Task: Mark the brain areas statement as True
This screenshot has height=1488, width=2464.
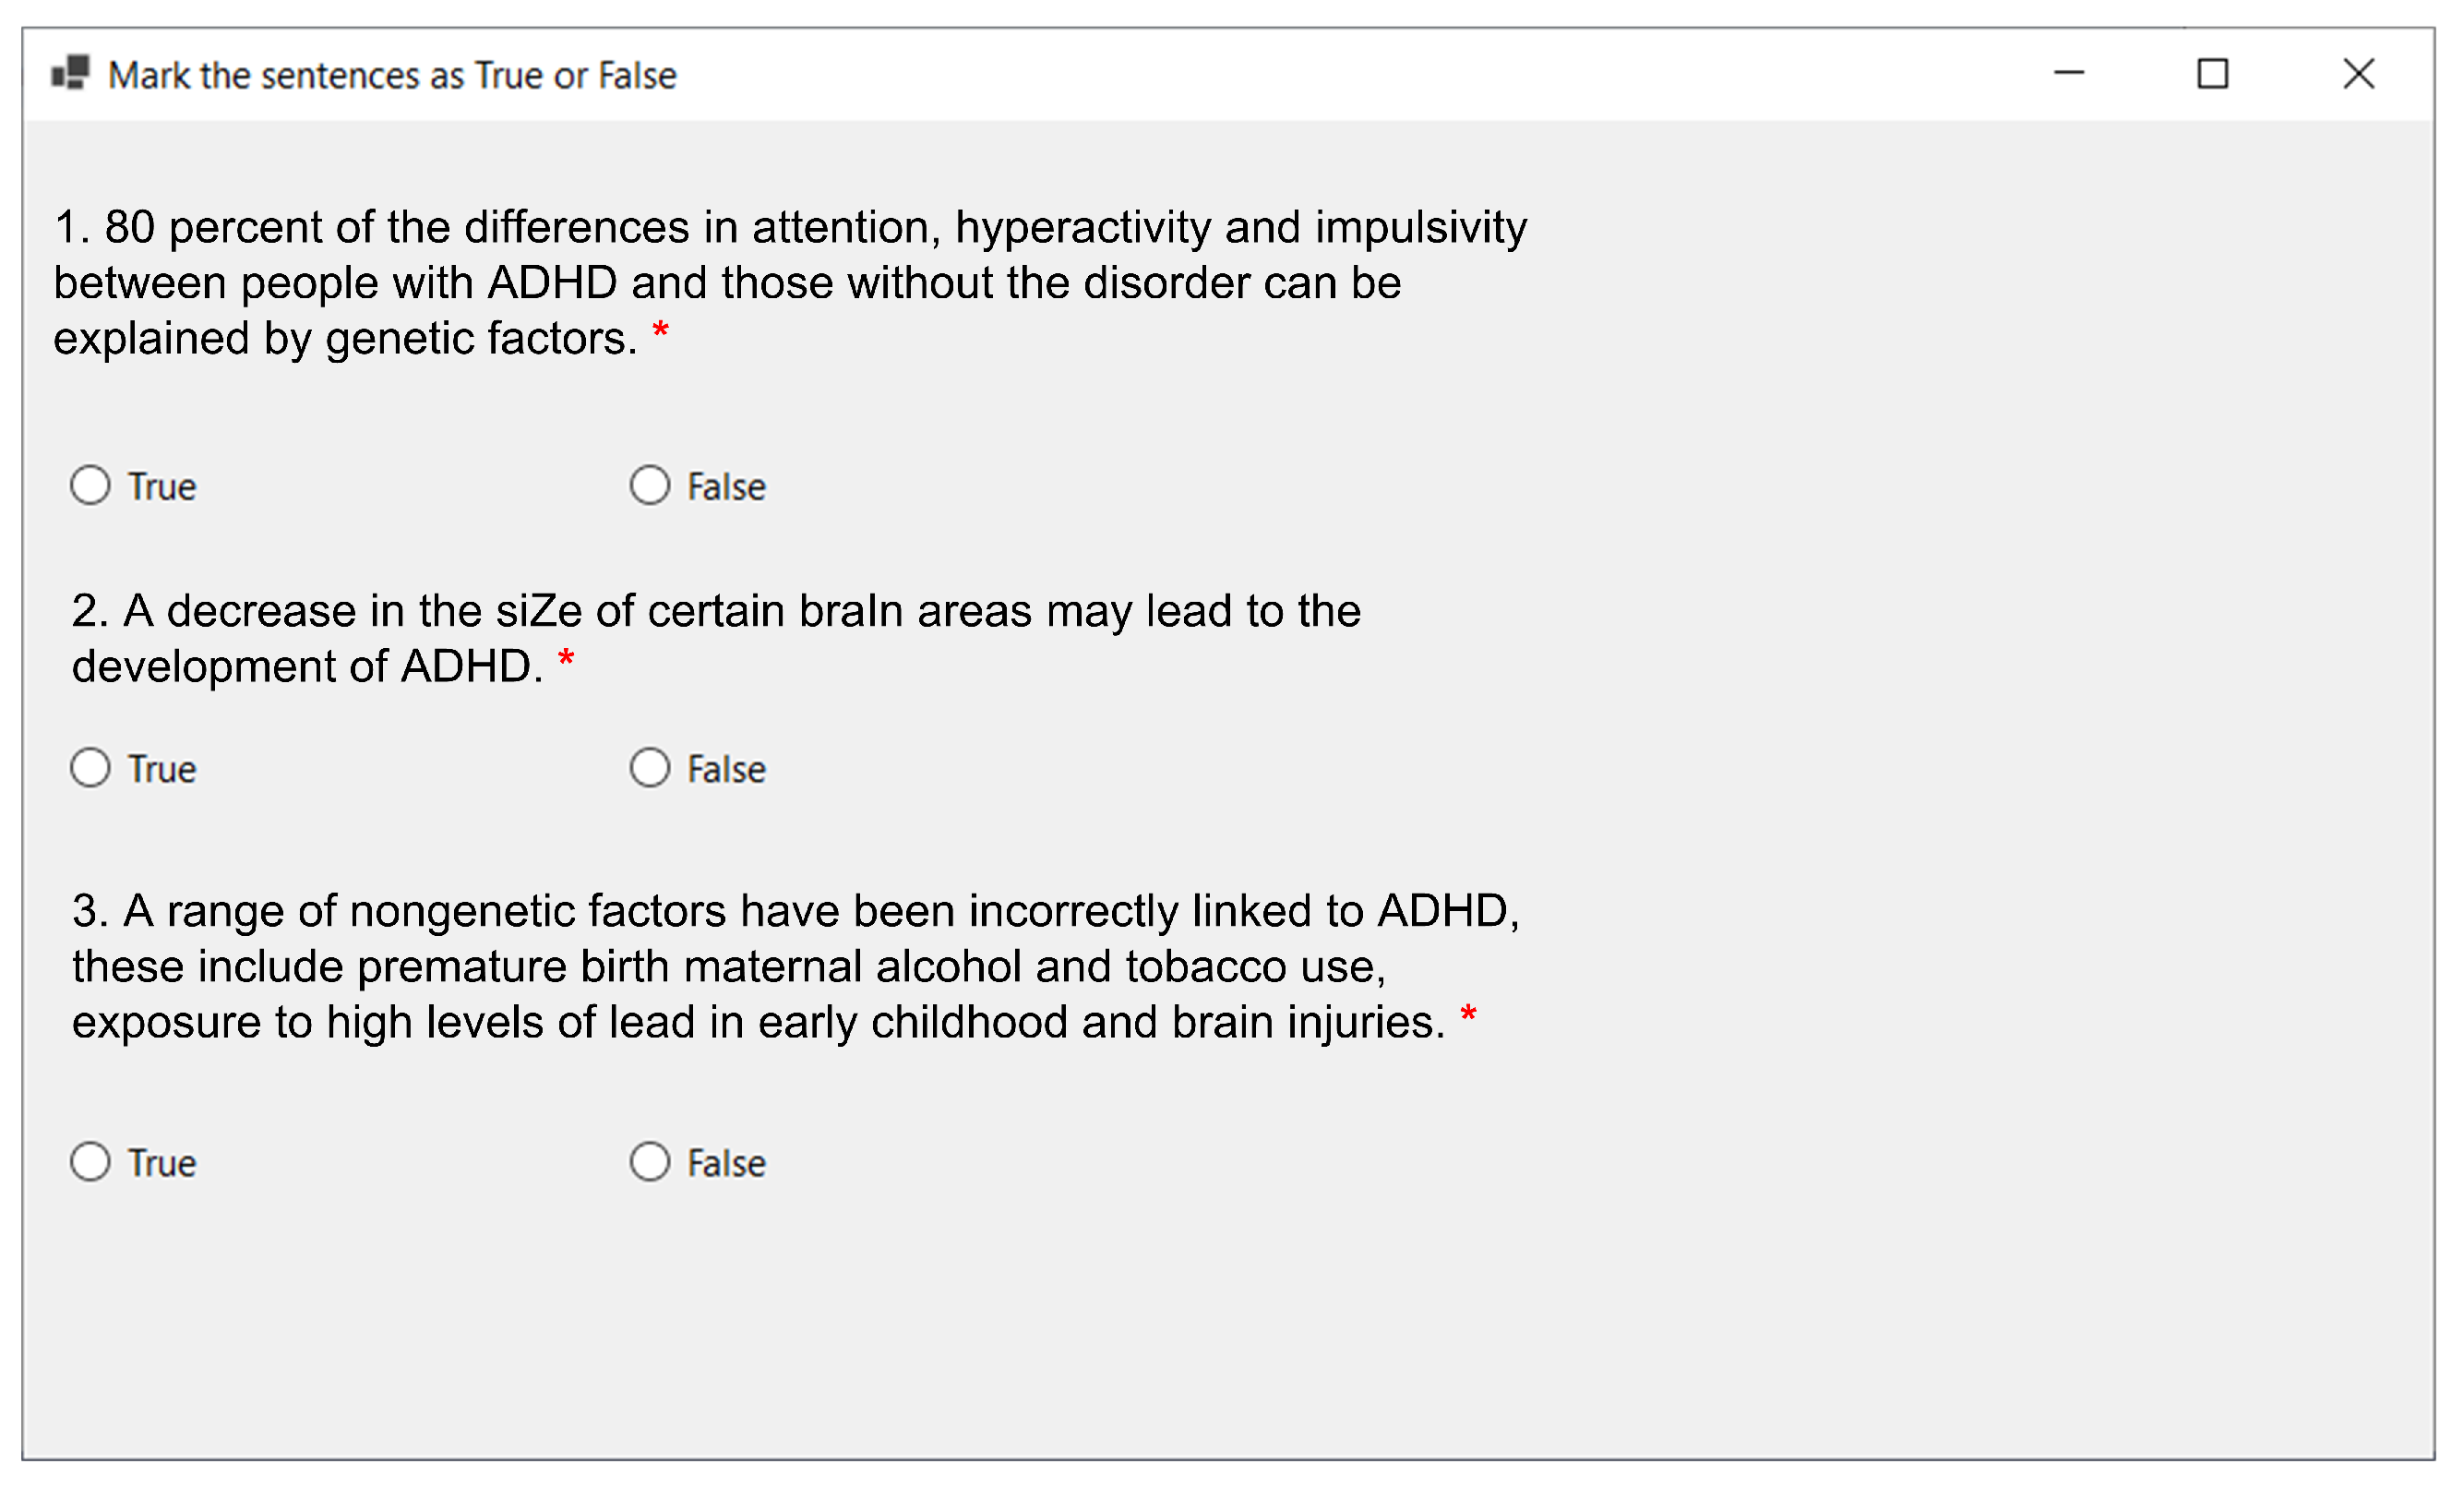Action: tap(91, 768)
